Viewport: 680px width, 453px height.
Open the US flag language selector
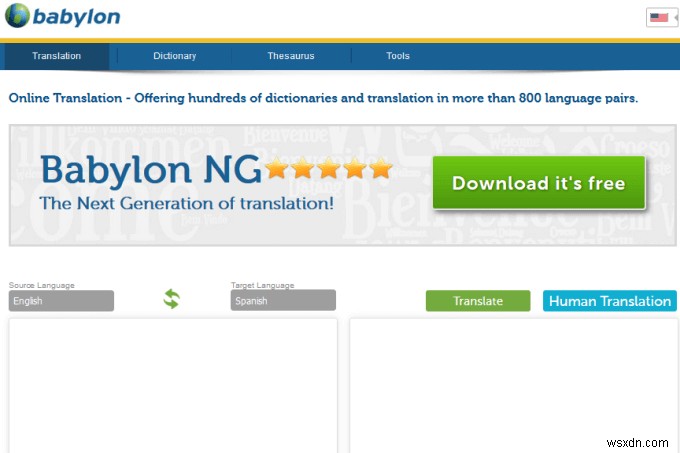point(662,18)
